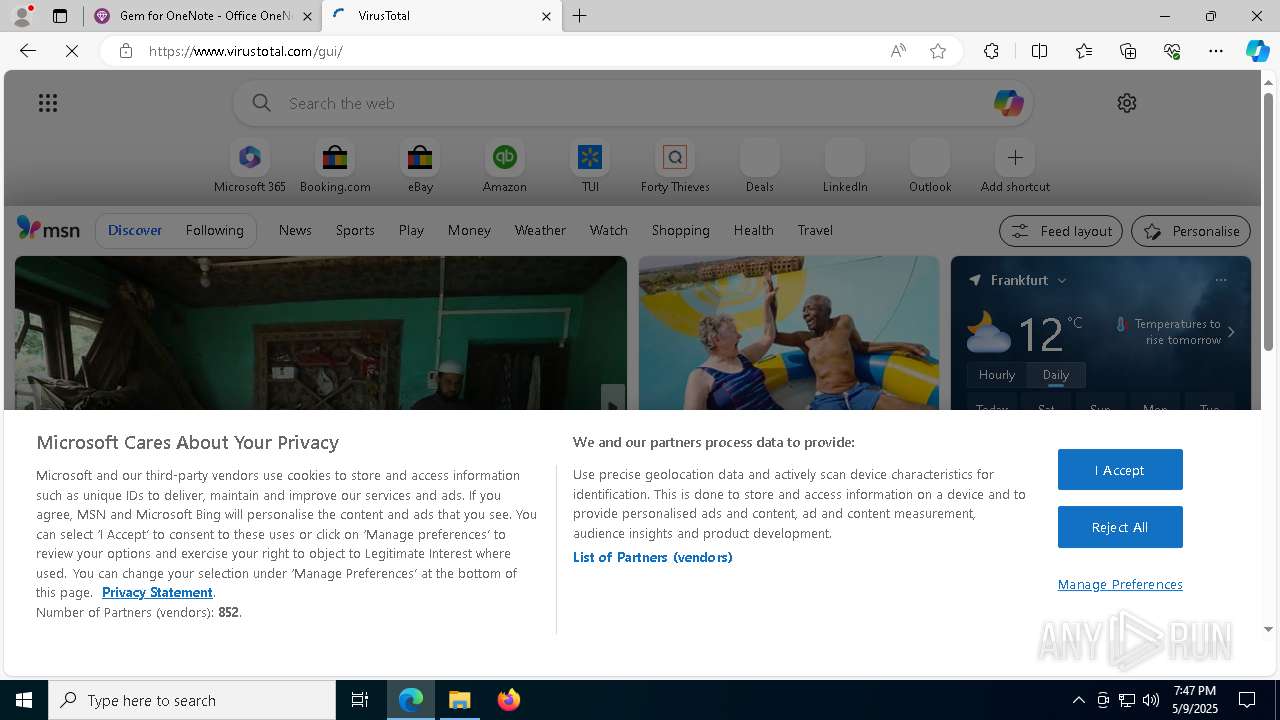Click I Accept privacy button

[1120, 470]
